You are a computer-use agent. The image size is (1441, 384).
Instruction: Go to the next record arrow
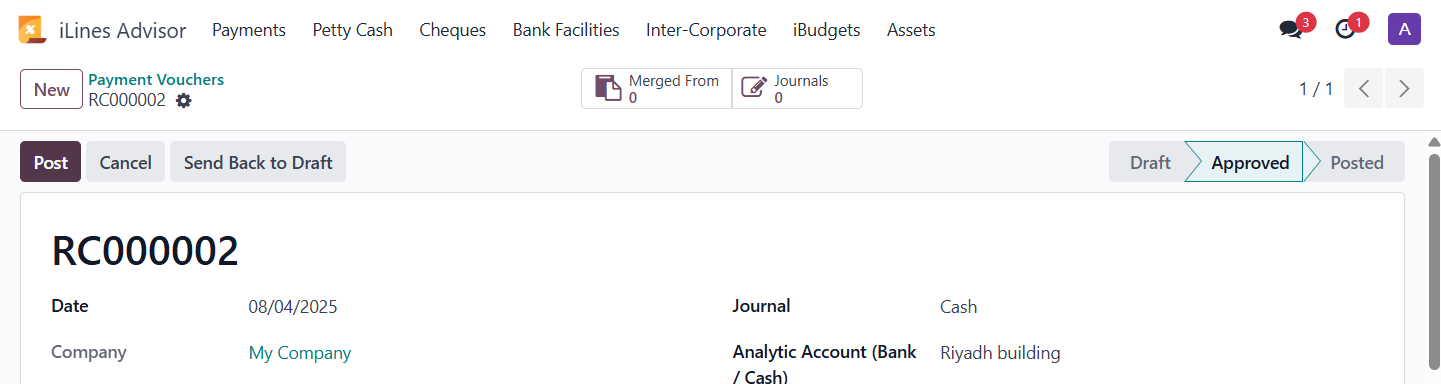(x=1404, y=88)
